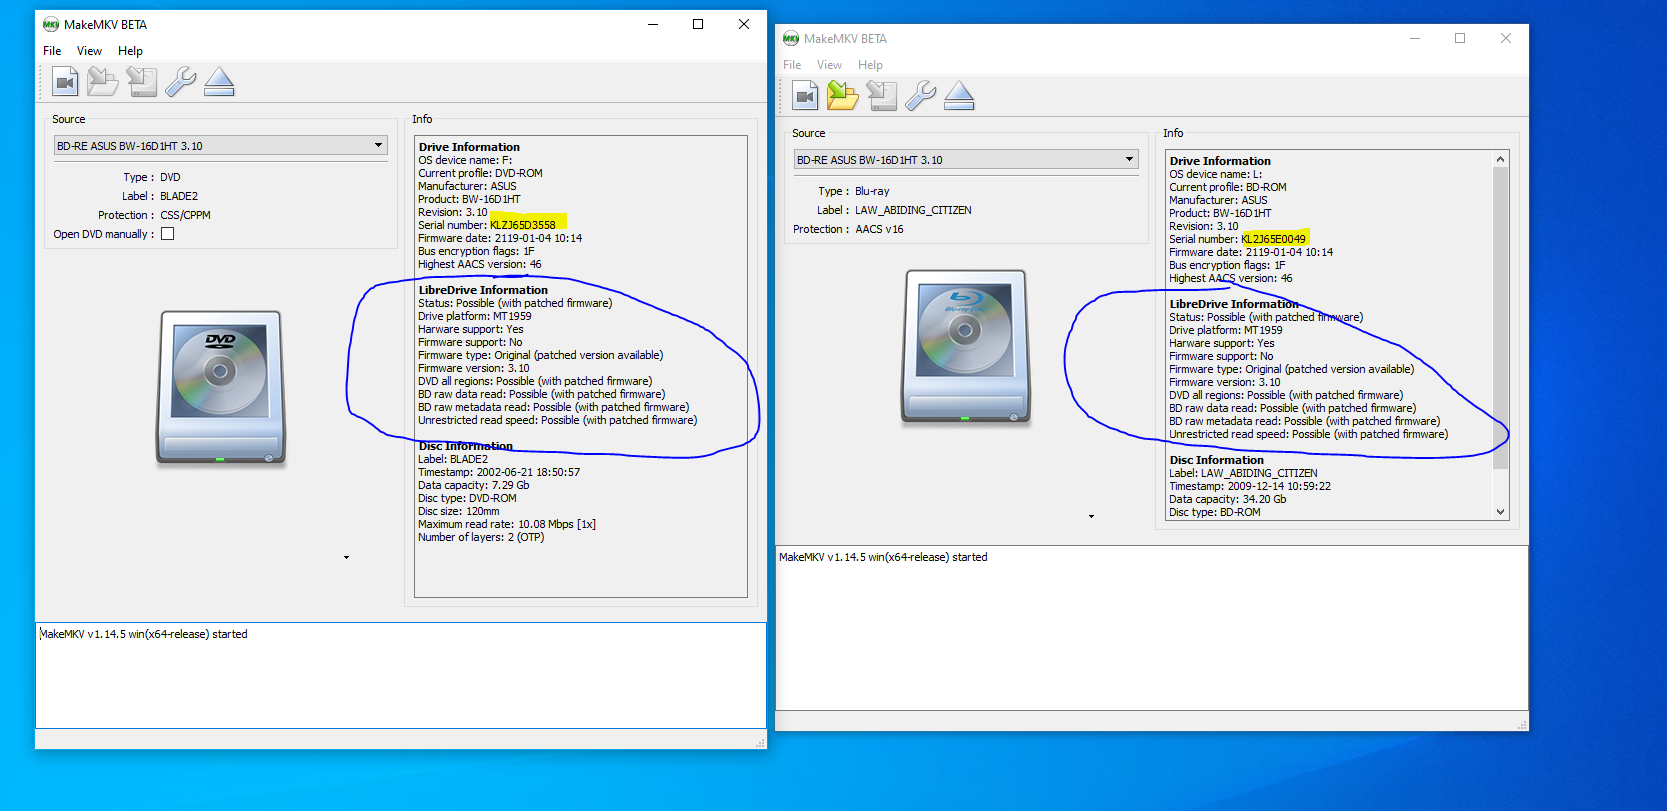
Task: Open Preferences wrench icon in left window
Action: click(x=180, y=82)
